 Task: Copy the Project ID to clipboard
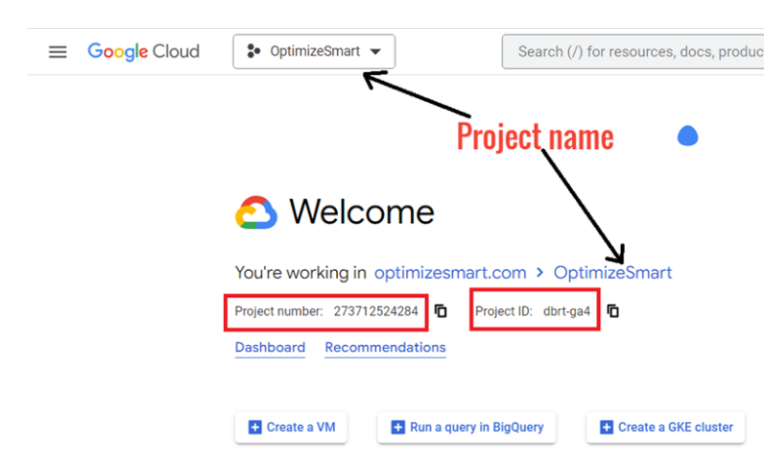[613, 311]
